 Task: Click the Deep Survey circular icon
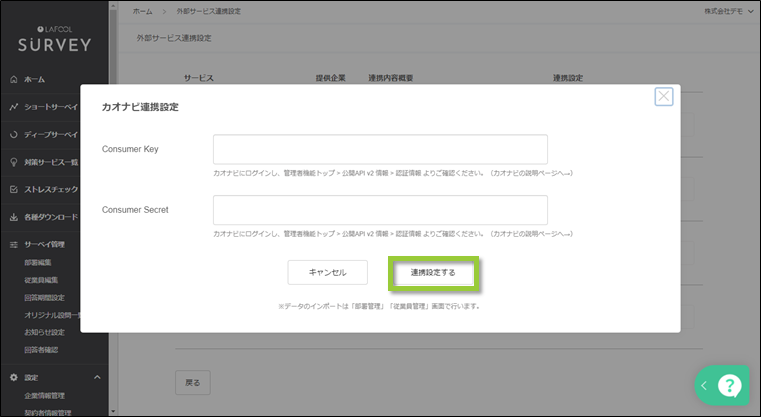[13, 134]
